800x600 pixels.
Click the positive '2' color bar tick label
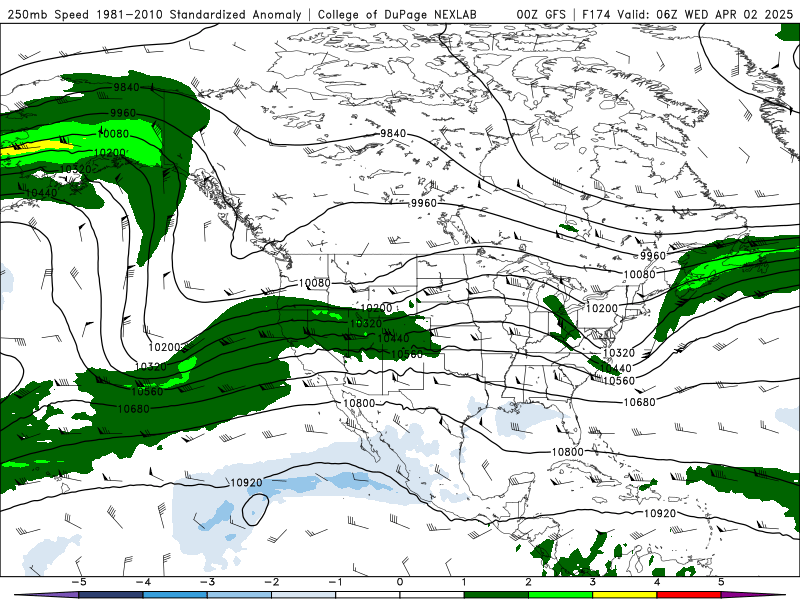pos(529,582)
